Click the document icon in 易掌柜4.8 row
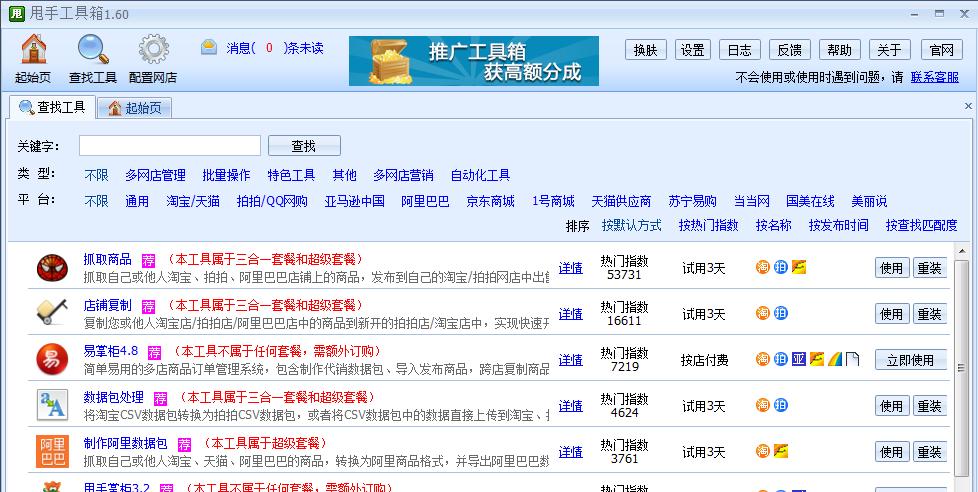This screenshot has width=978, height=492. click(853, 359)
